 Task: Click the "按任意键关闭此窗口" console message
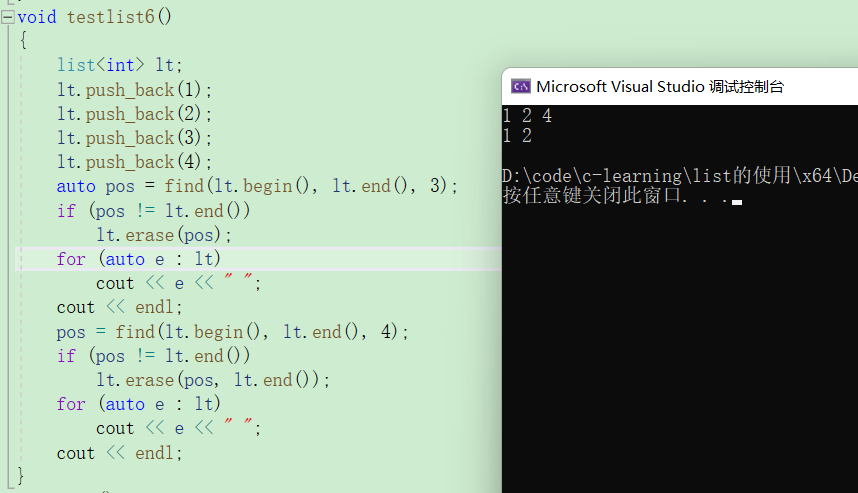click(x=617, y=195)
